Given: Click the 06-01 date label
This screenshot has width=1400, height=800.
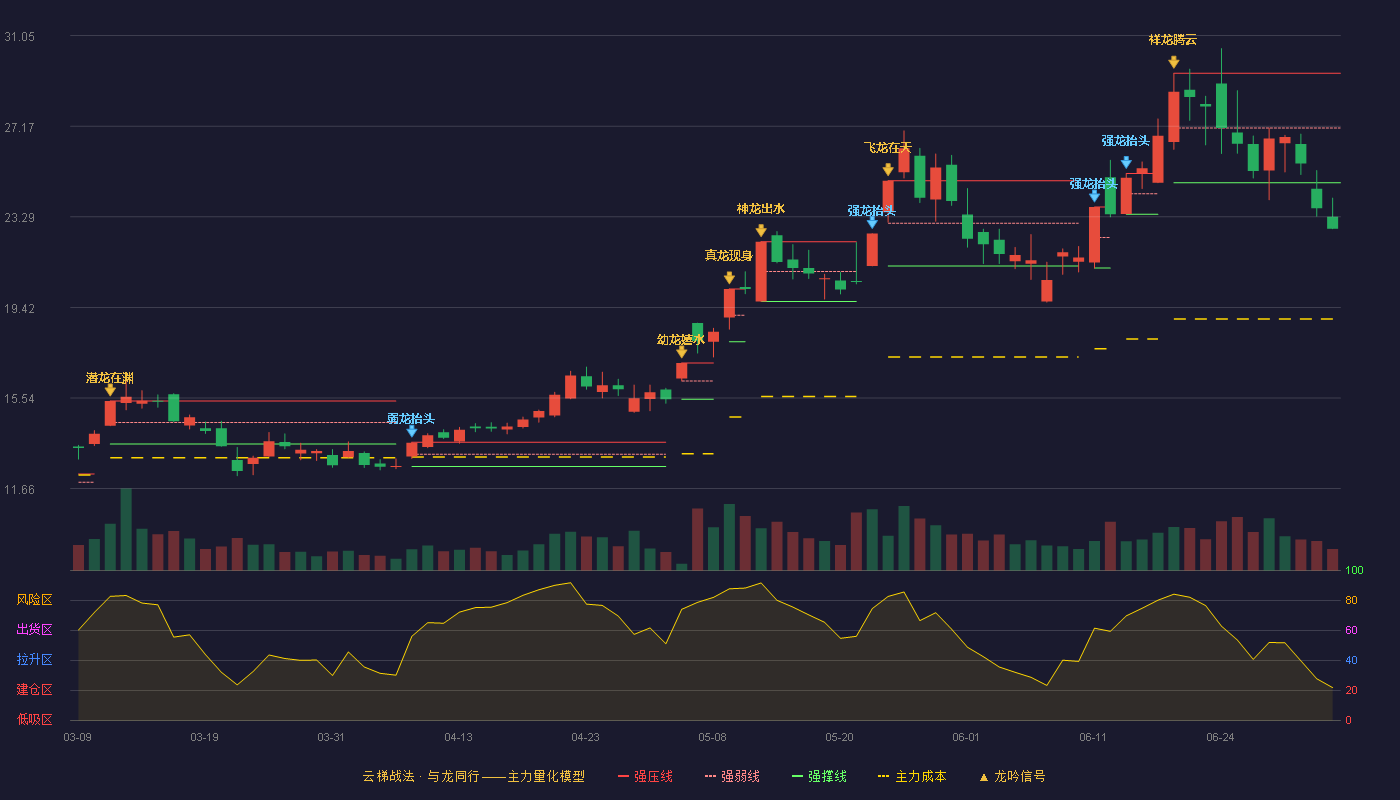Looking at the screenshot, I should [x=966, y=737].
